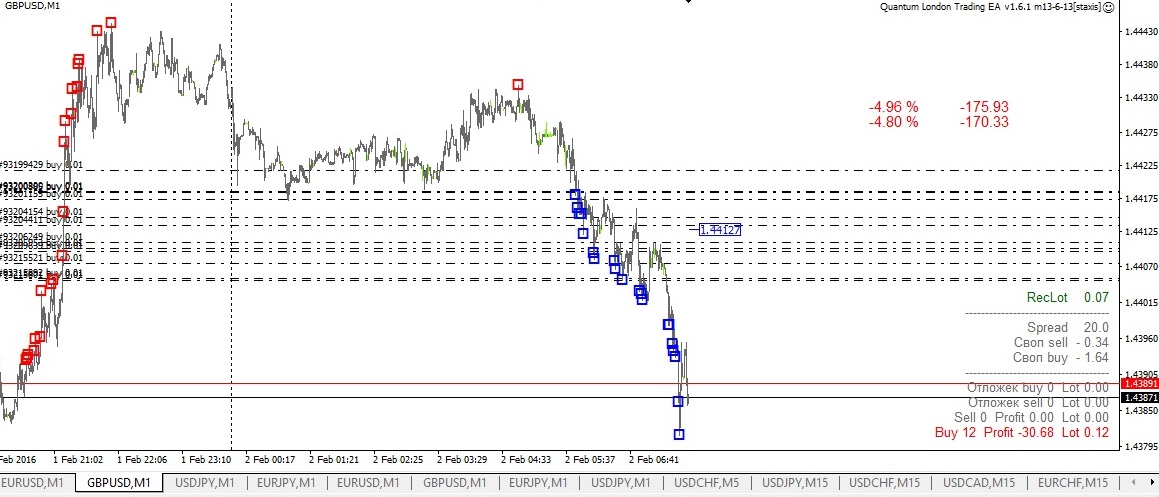Screen dimensions: 1159x497
Task: Click the 1.44430 price scale value
Action: [1141, 32]
